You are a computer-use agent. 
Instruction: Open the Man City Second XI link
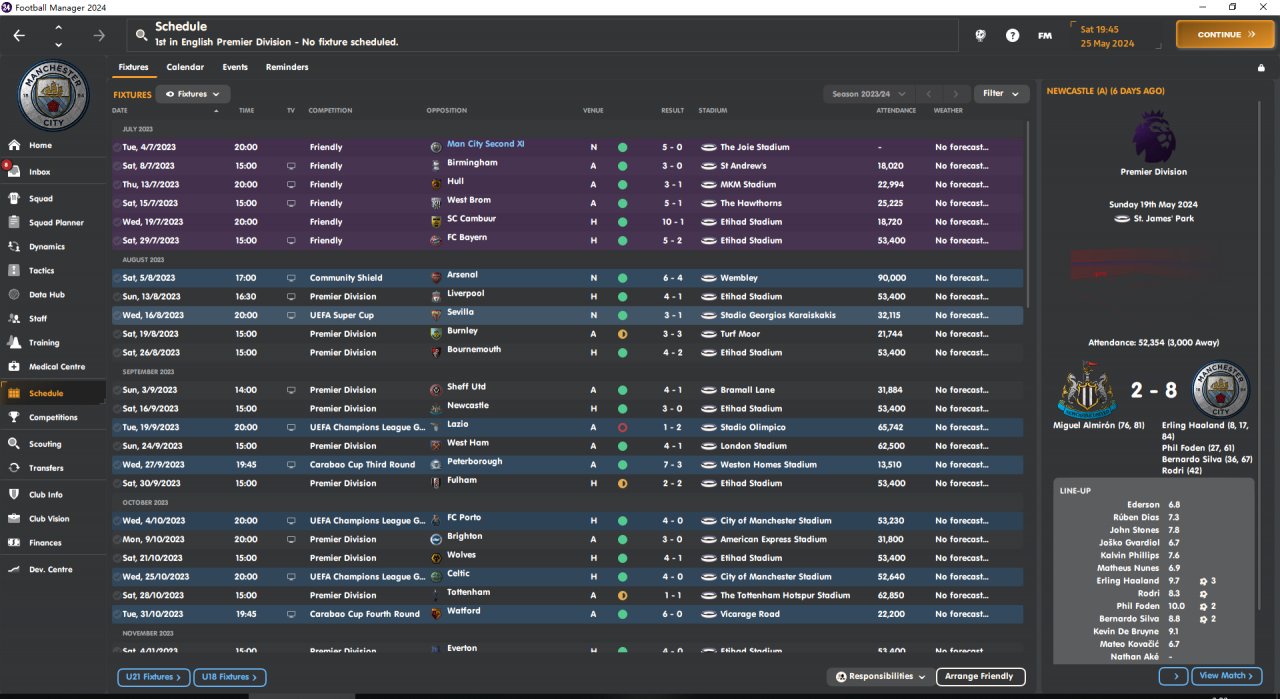tap(485, 144)
